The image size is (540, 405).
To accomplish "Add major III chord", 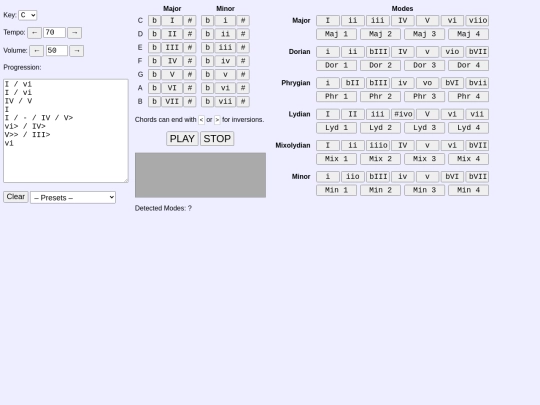I will pos(172,48).
